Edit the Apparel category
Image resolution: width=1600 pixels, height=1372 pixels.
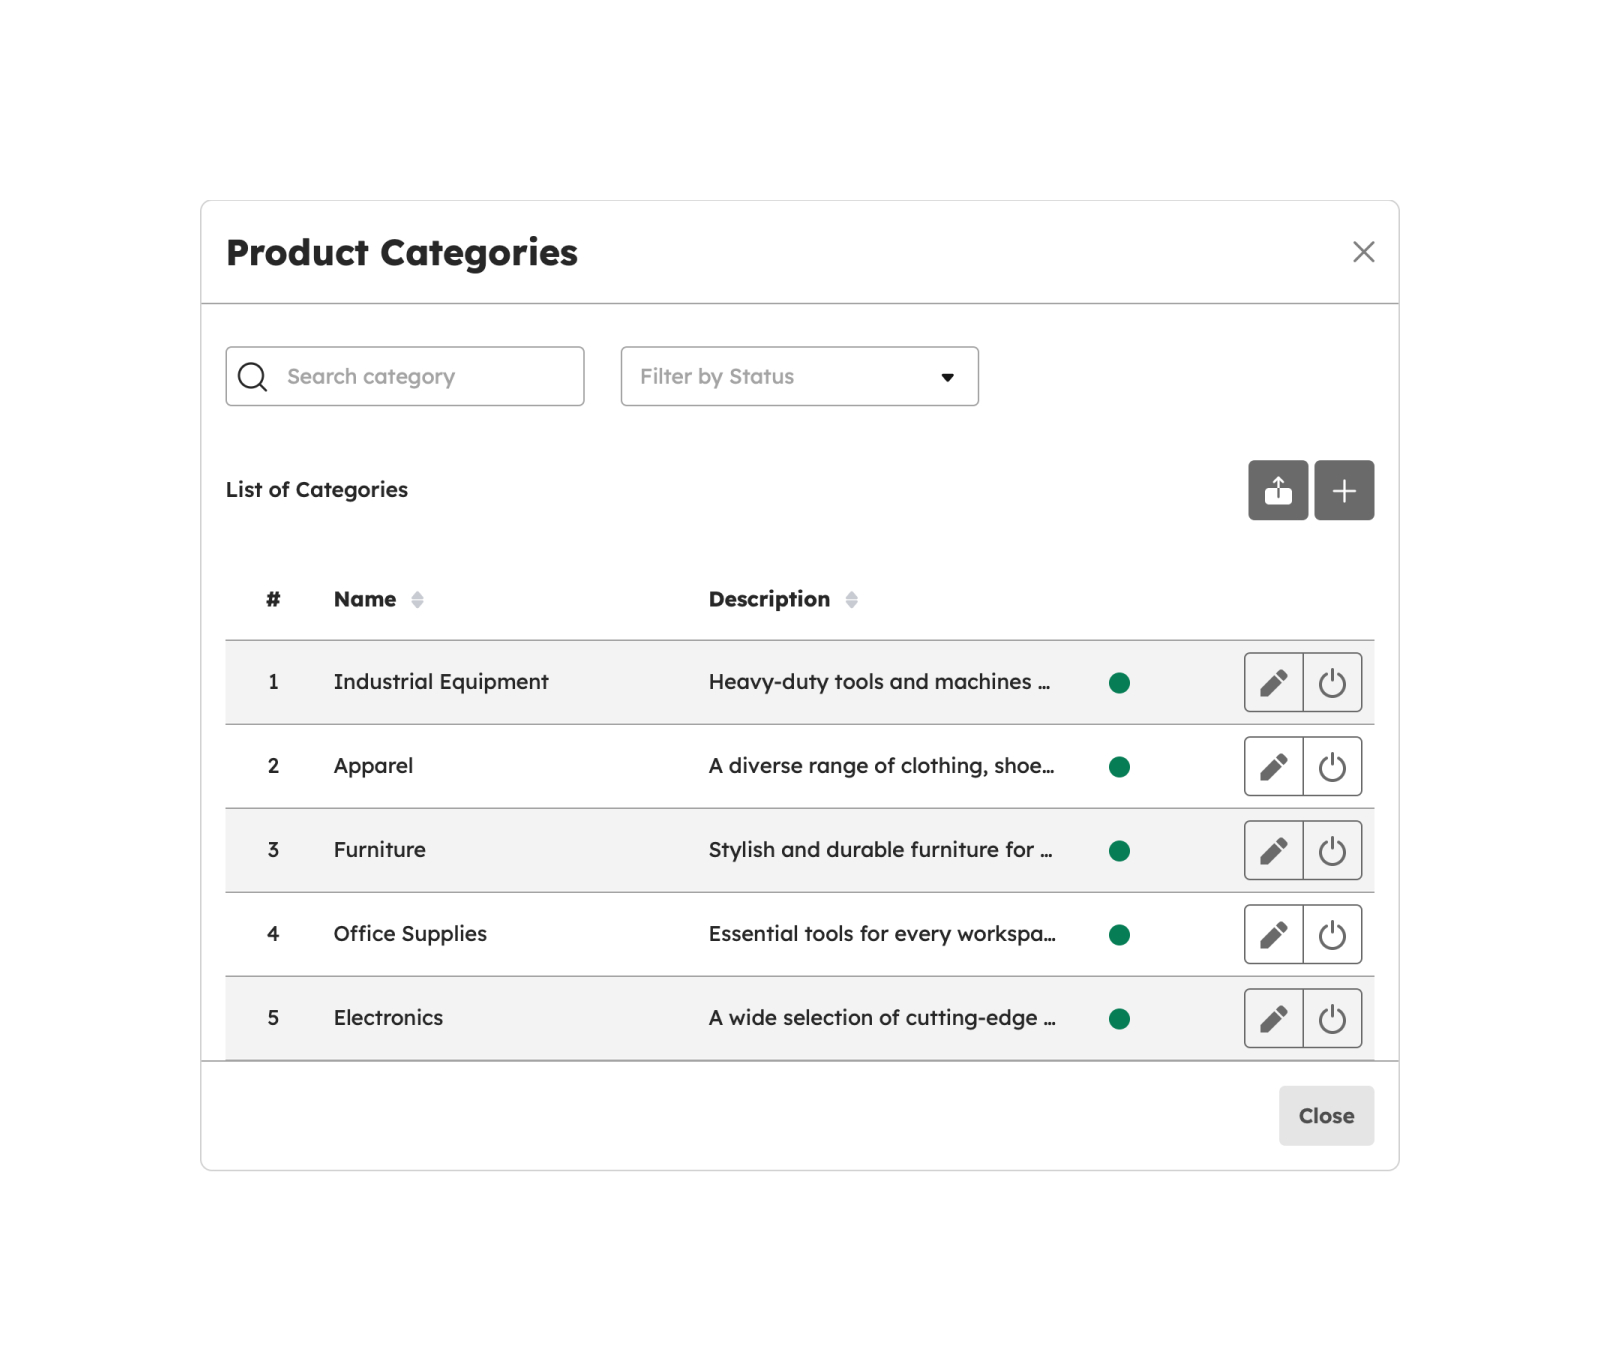point(1273,766)
